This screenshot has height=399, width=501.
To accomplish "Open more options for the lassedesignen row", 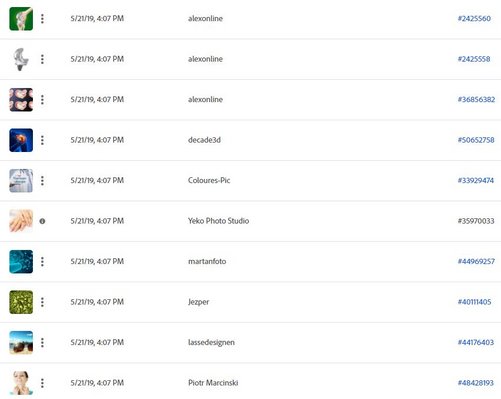I will [42, 343].
